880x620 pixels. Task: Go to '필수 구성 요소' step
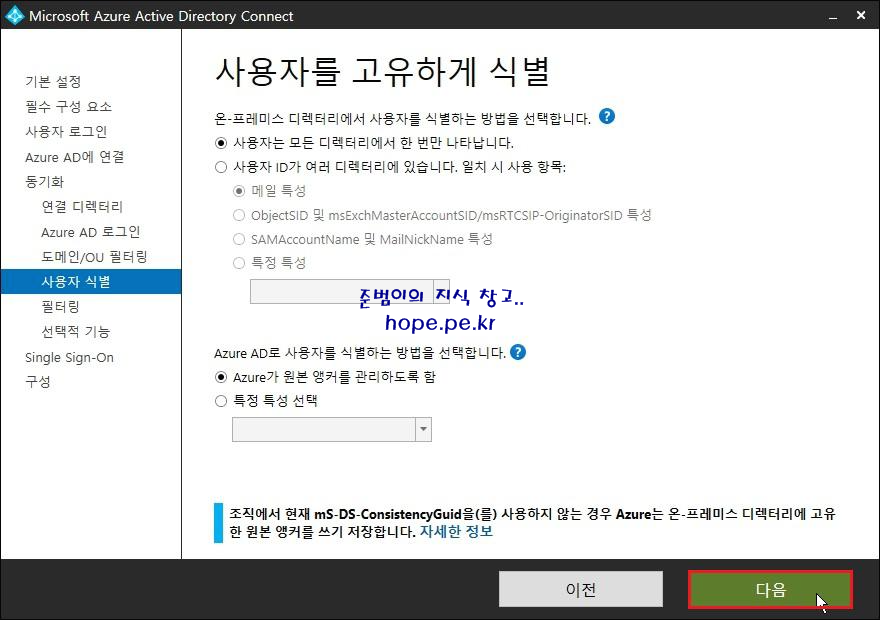(x=68, y=107)
